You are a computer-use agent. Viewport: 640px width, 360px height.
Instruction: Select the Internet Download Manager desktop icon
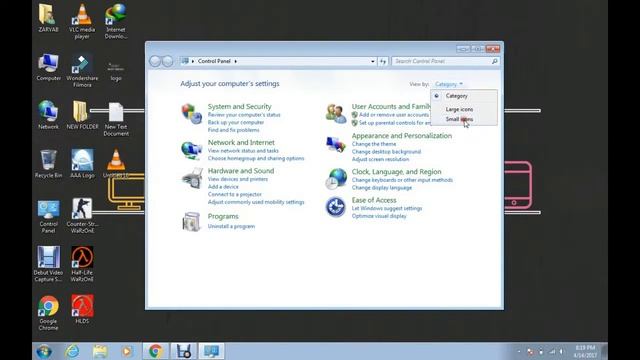[116, 21]
